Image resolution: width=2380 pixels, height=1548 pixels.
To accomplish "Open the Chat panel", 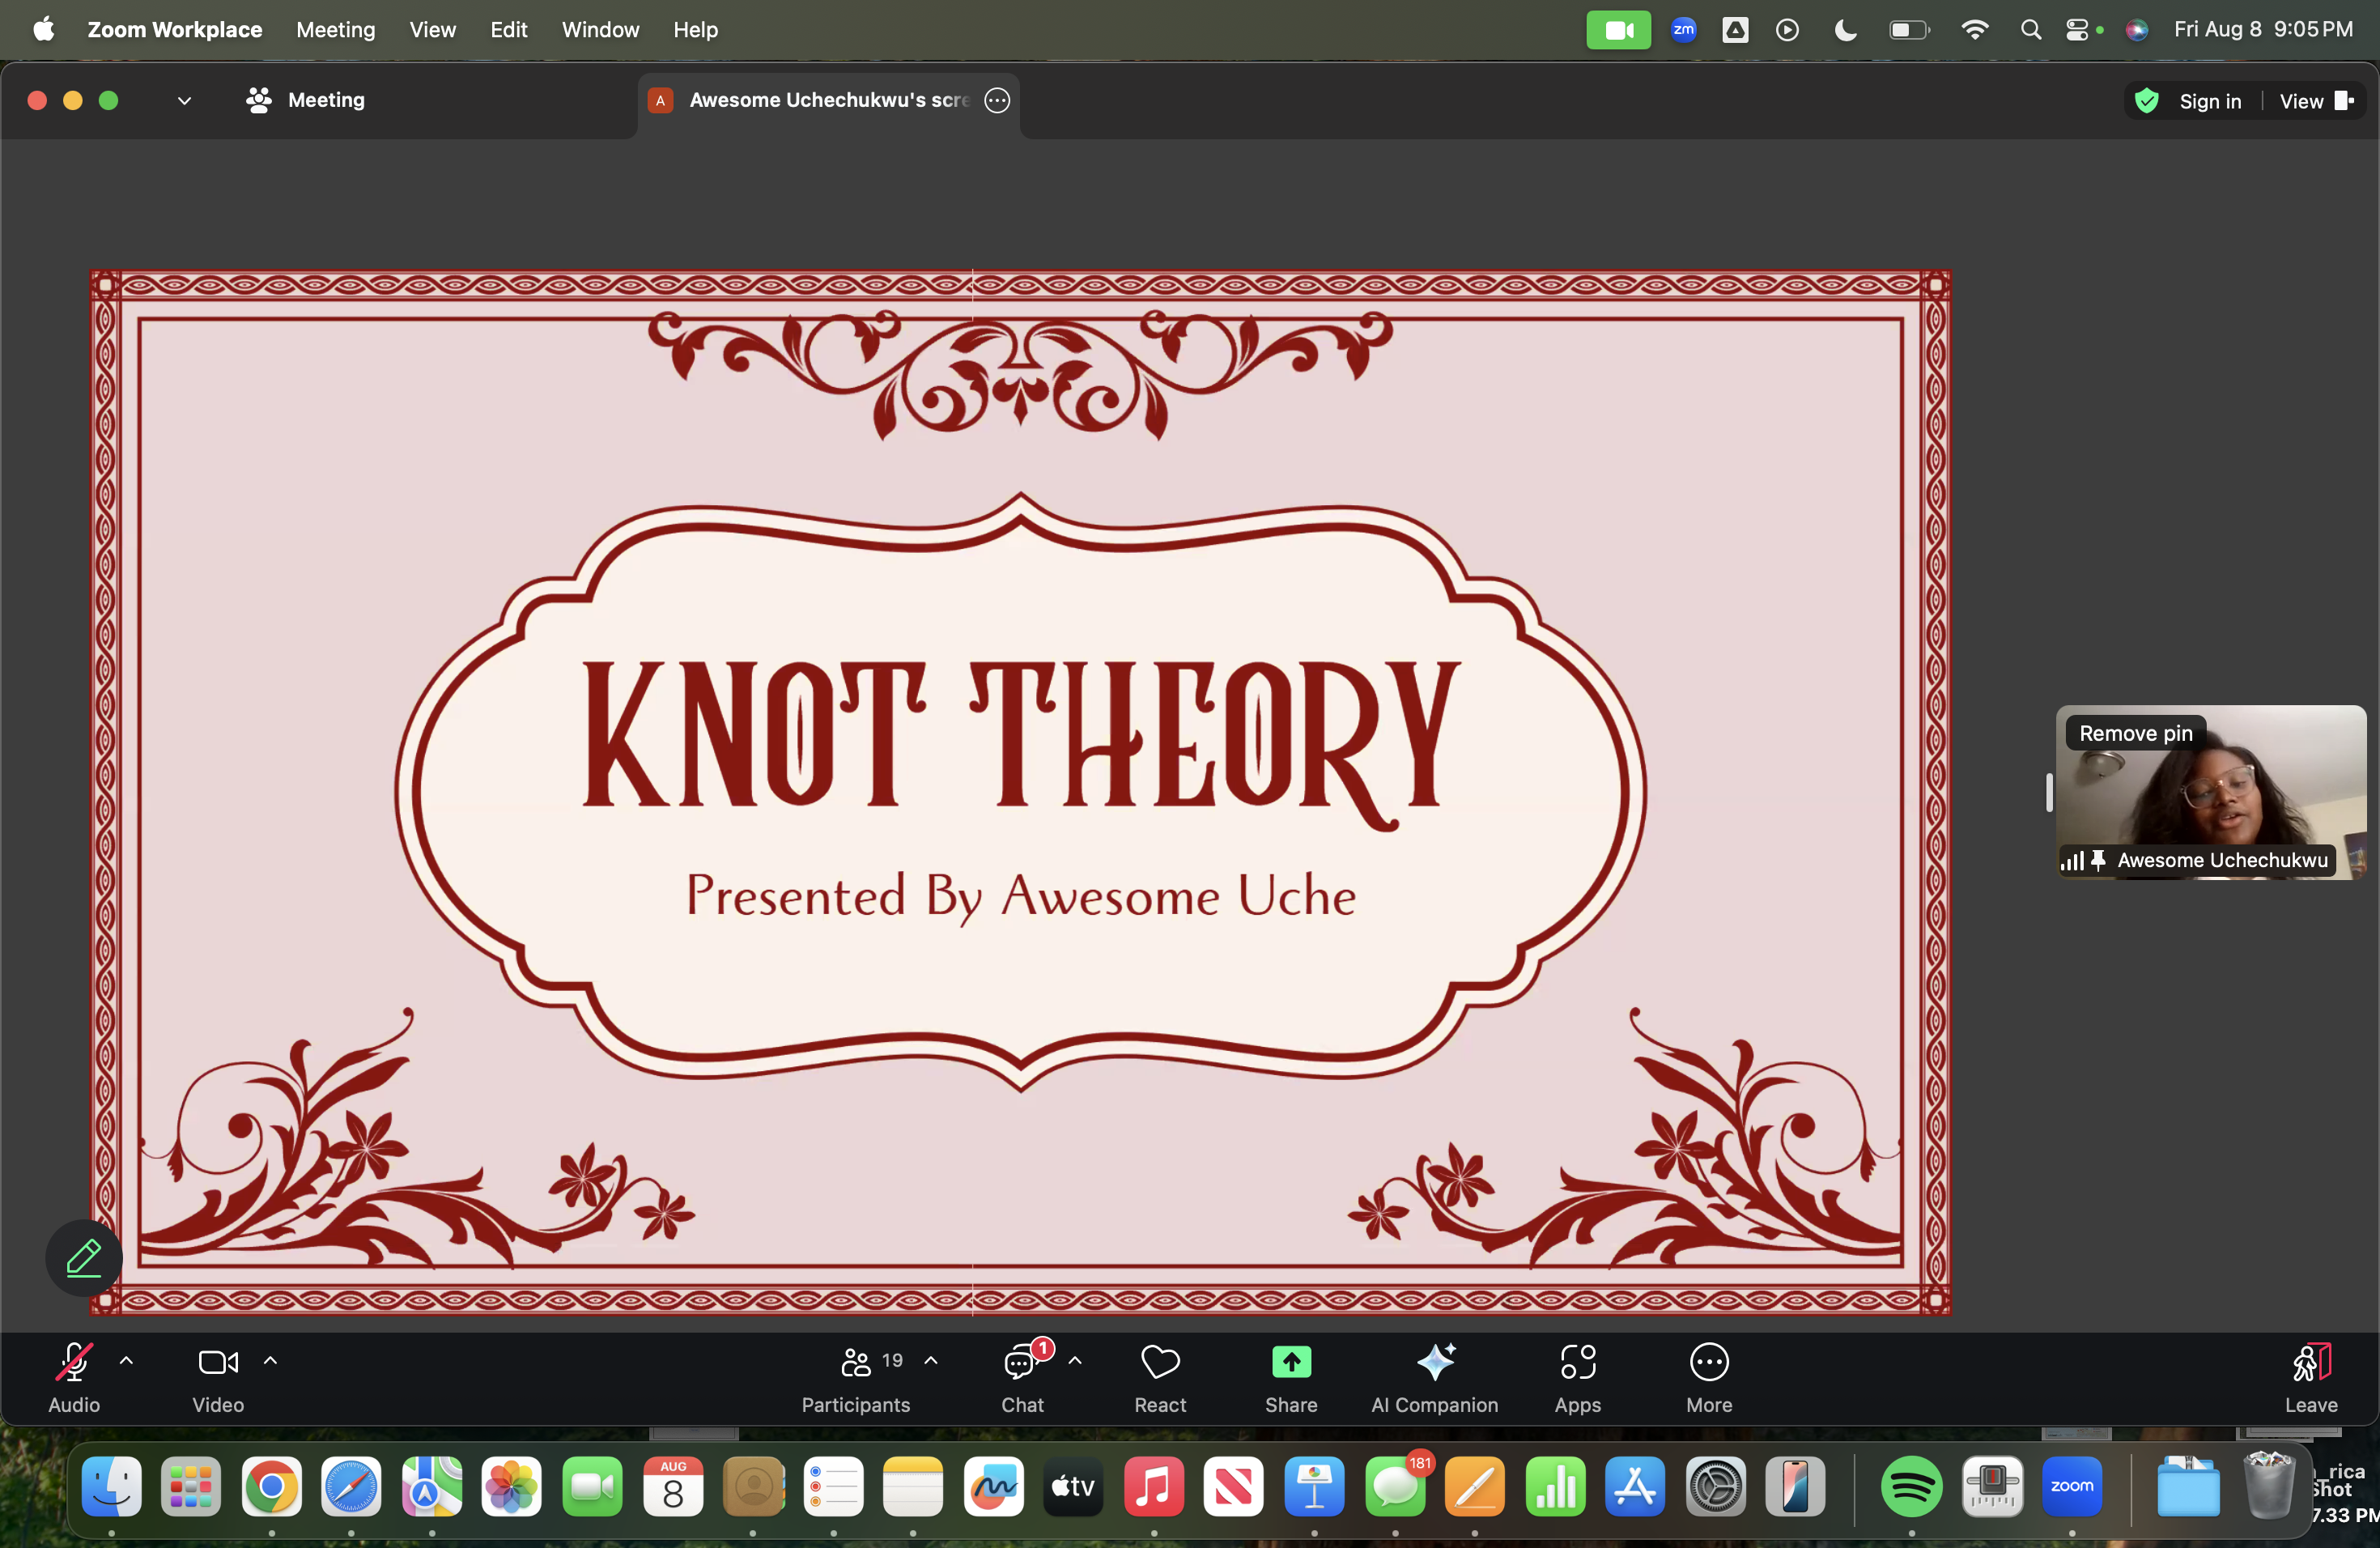I will click(x=1022, y=1362).
